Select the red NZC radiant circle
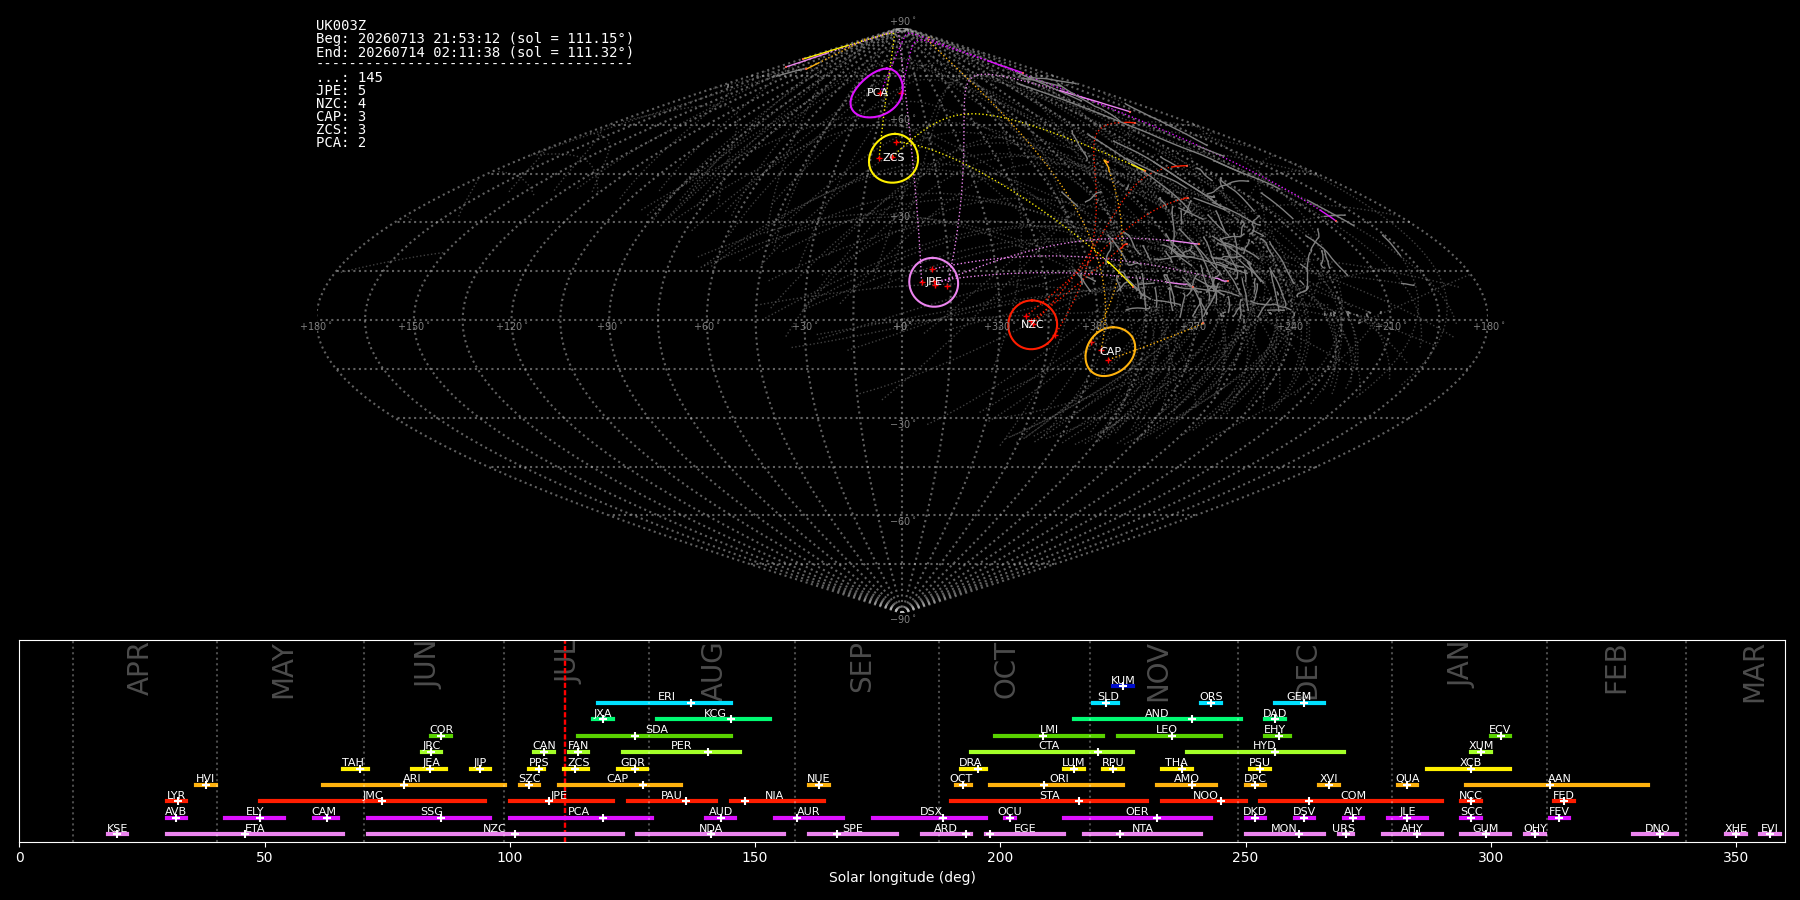Image resolution: width=1800 pixels, height=900 pixels. tap(1032, 324)
